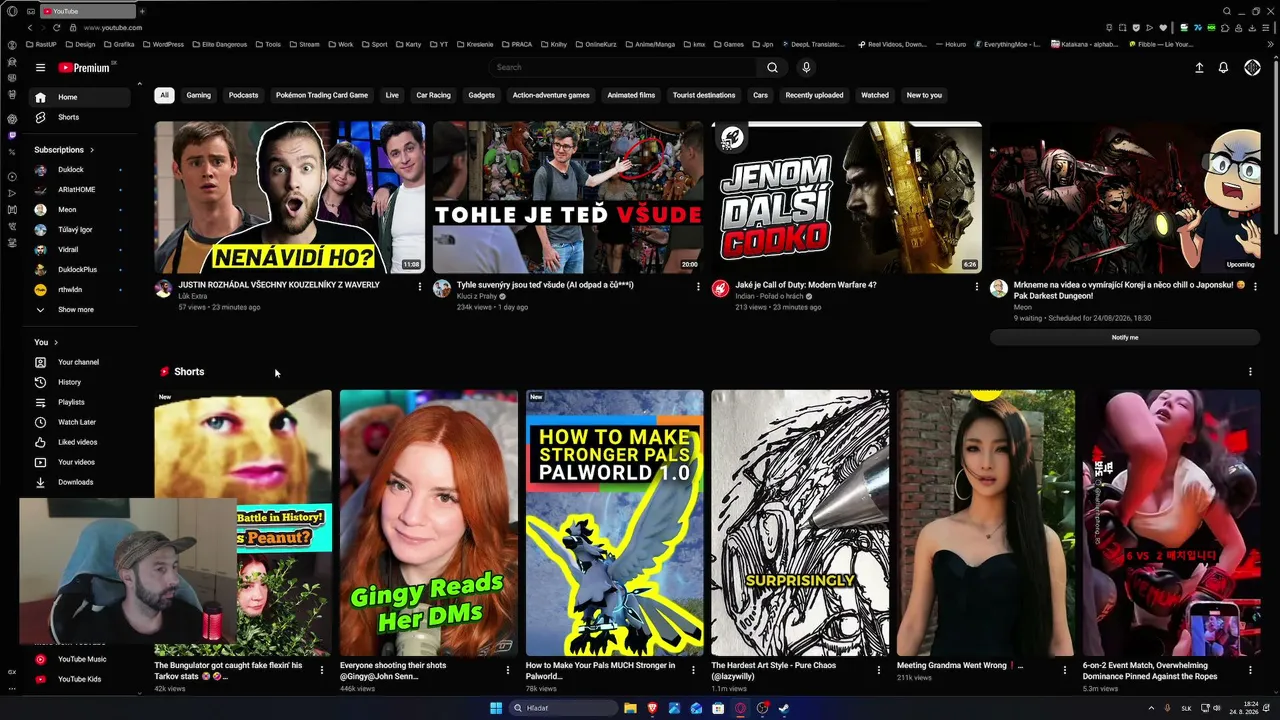Open the NENÁVIDÍ HO? video thumbnail
Screen dimensions: 1280x720
[x=290, y=197]
